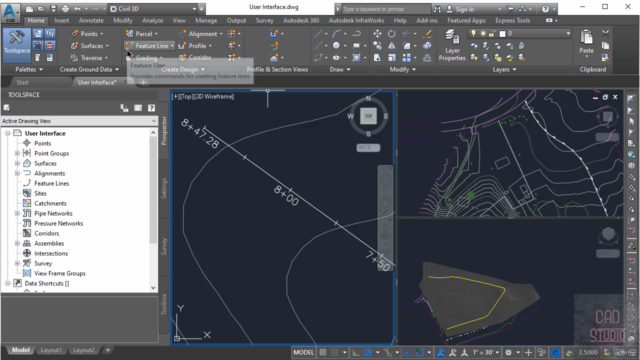Toggle grid display in status bar

point(323,352)
